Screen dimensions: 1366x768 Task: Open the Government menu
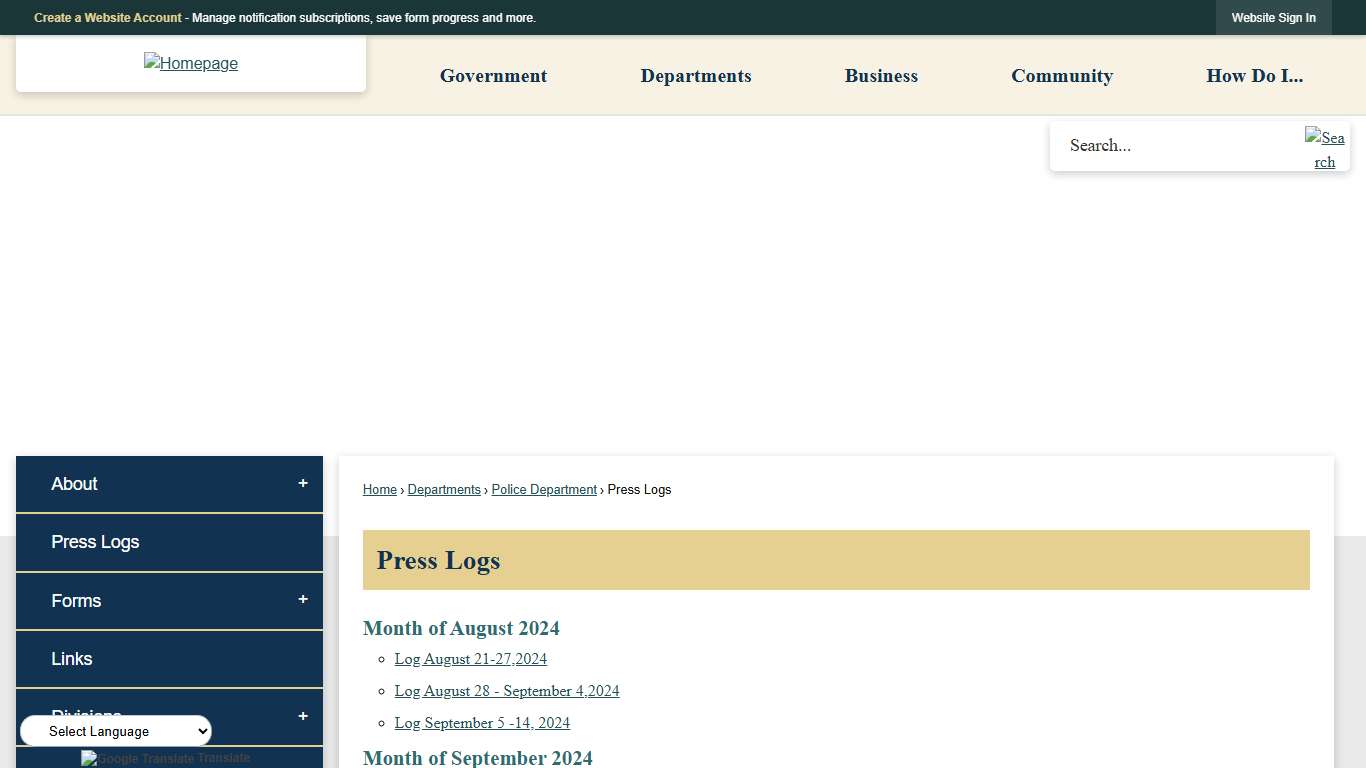coord(493,76)
